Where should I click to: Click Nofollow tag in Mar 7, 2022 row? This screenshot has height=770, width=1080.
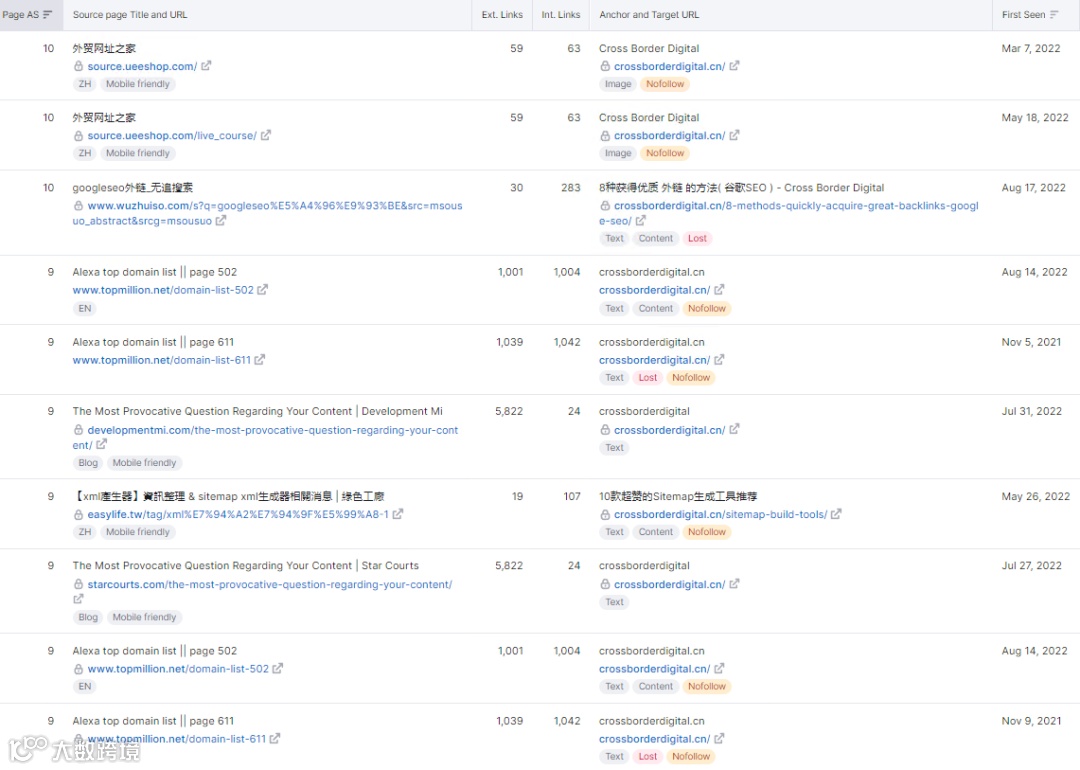pyautogui.click(x=665, y=84)
